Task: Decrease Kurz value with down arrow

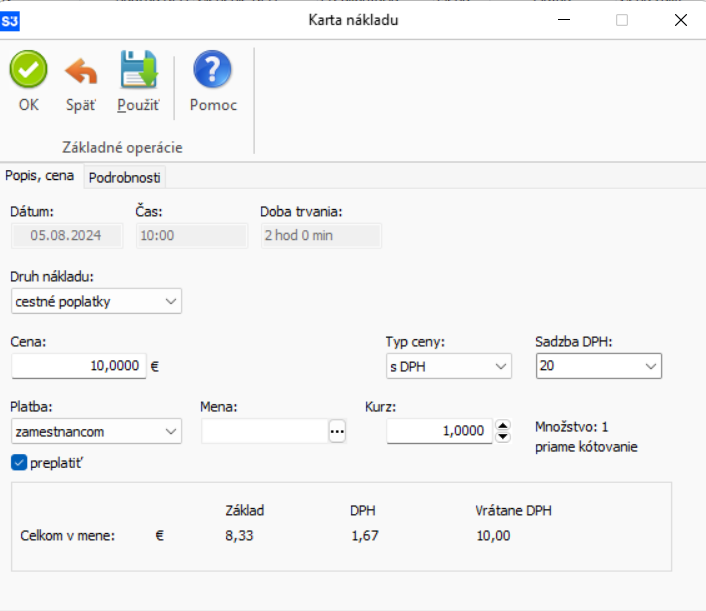Action: [x=502, y=436]
